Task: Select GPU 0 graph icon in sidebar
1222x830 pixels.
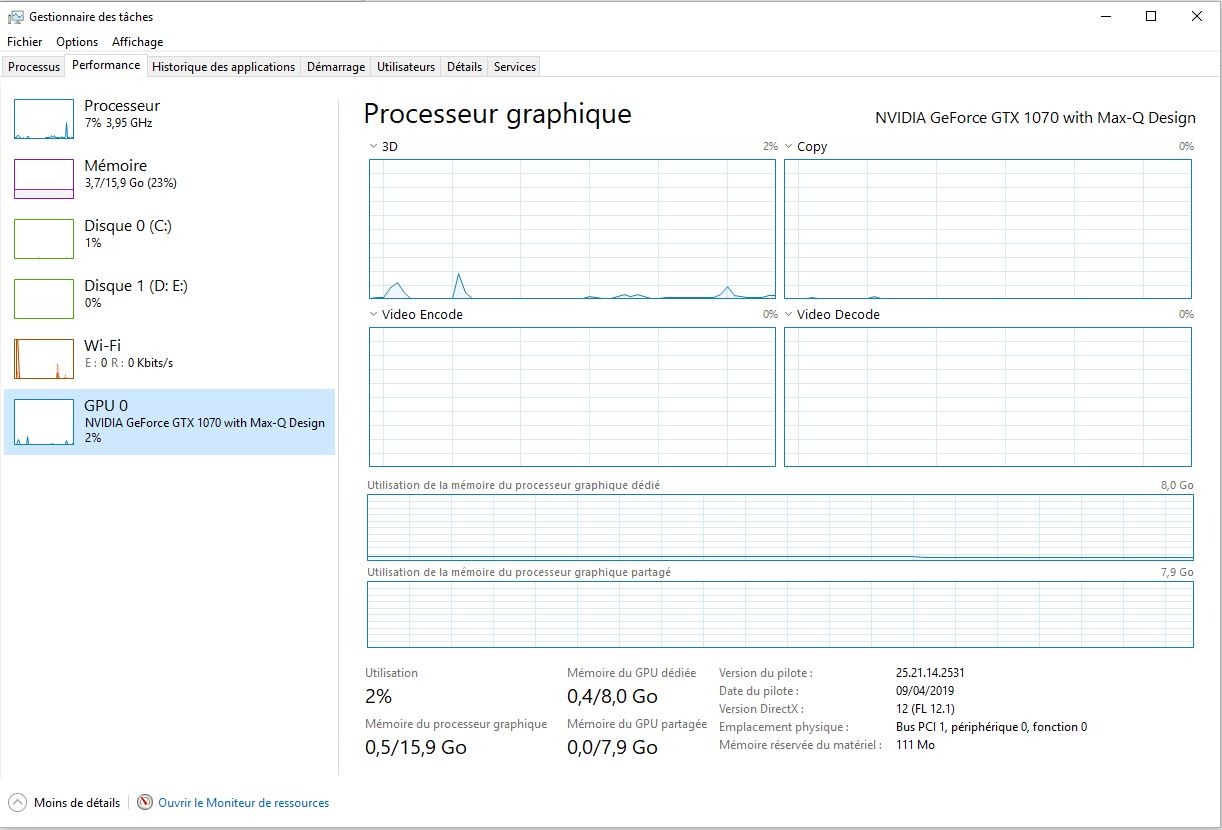Action: pyautogui.click(x=44, y=419)
